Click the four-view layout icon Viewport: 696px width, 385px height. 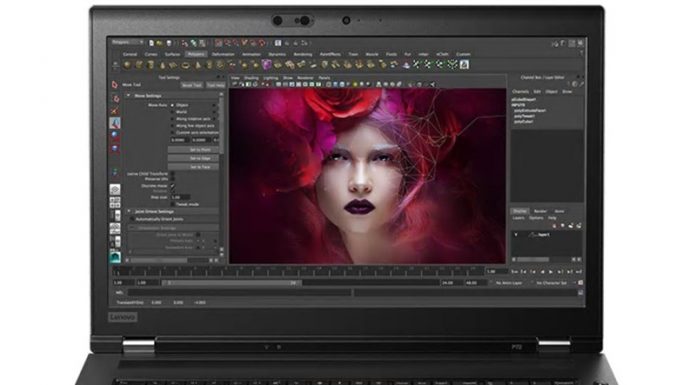tap(115, 202)
